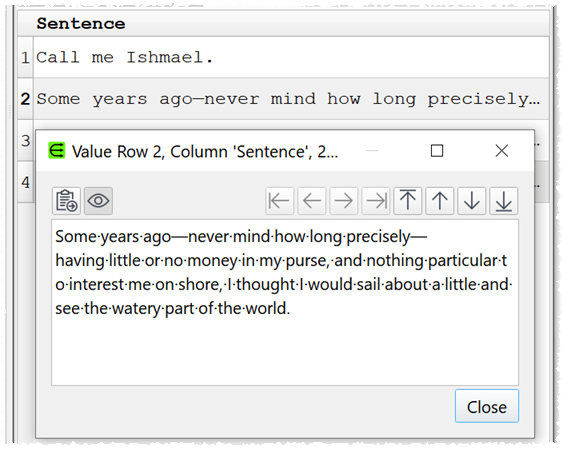This screenshot has width=563, height=449.
Task: Maximize the Value dialog window
Action: (x=437, y=151)
